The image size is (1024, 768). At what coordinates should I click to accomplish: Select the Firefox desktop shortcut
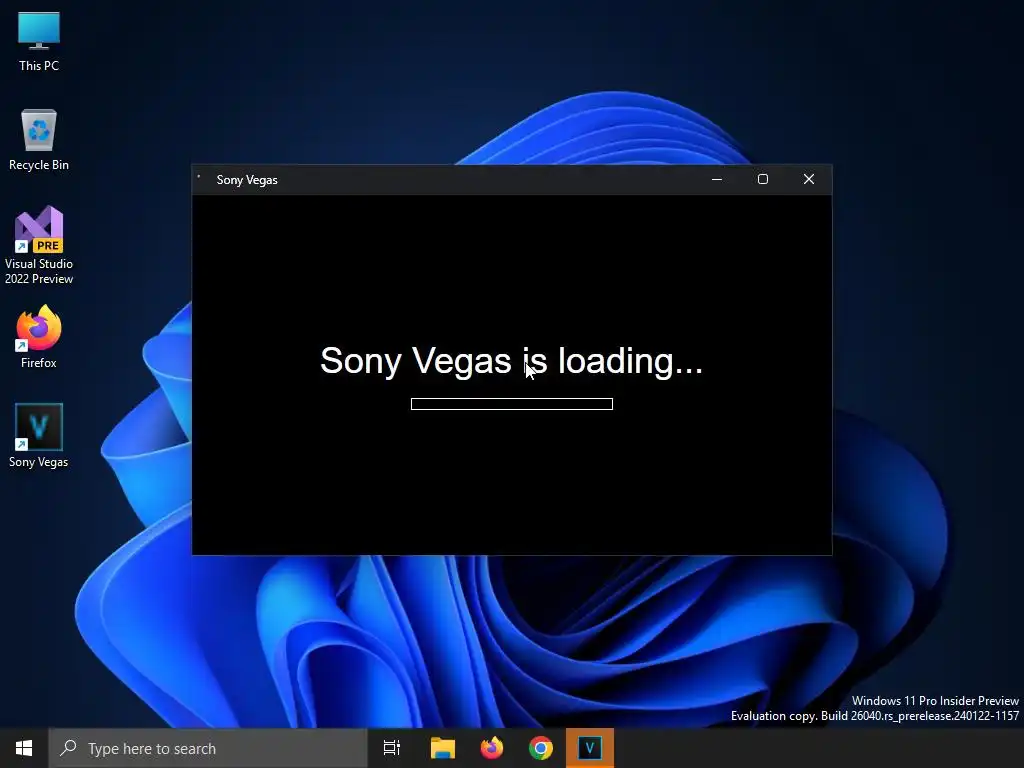[39, 337]
